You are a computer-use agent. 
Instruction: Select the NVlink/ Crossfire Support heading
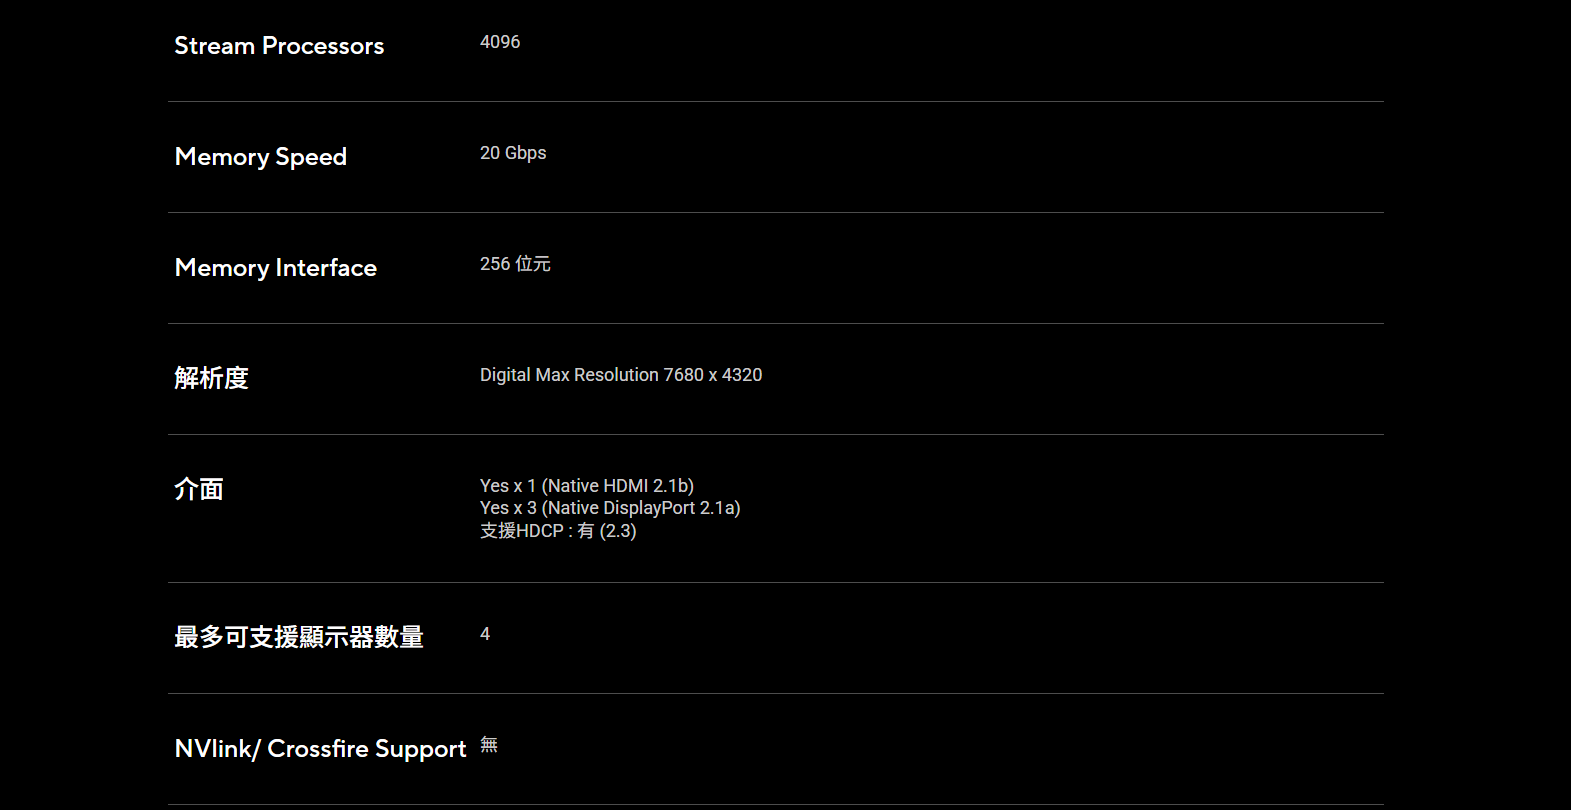320,749
